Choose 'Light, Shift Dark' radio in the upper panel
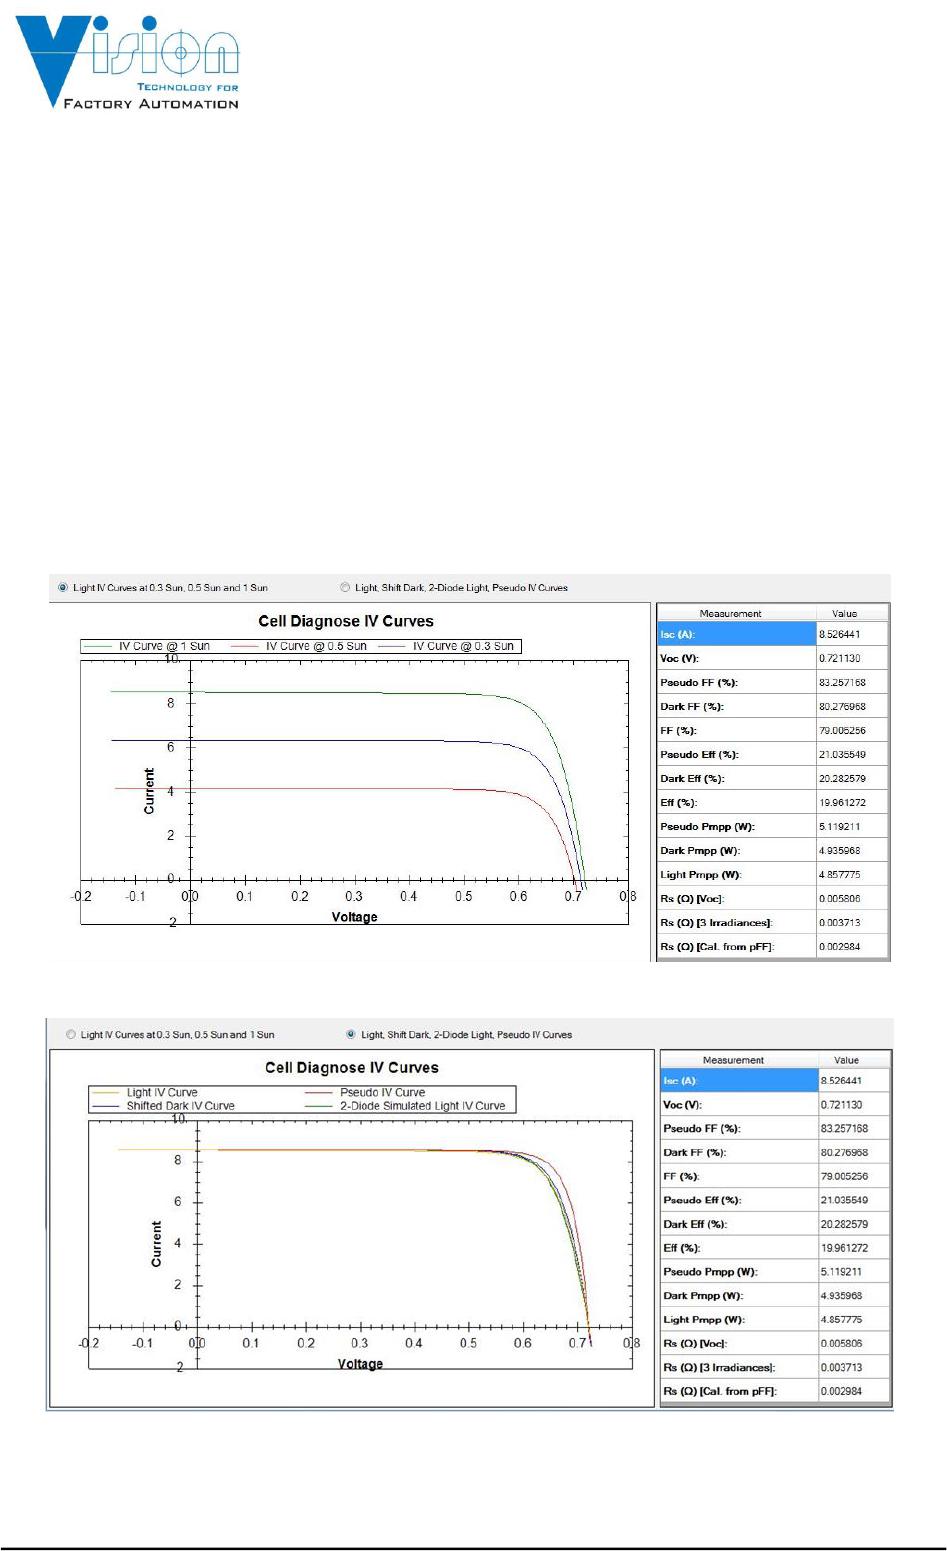Image resolution: width=947 pixels, height=1551 pixels. (346, 587)
